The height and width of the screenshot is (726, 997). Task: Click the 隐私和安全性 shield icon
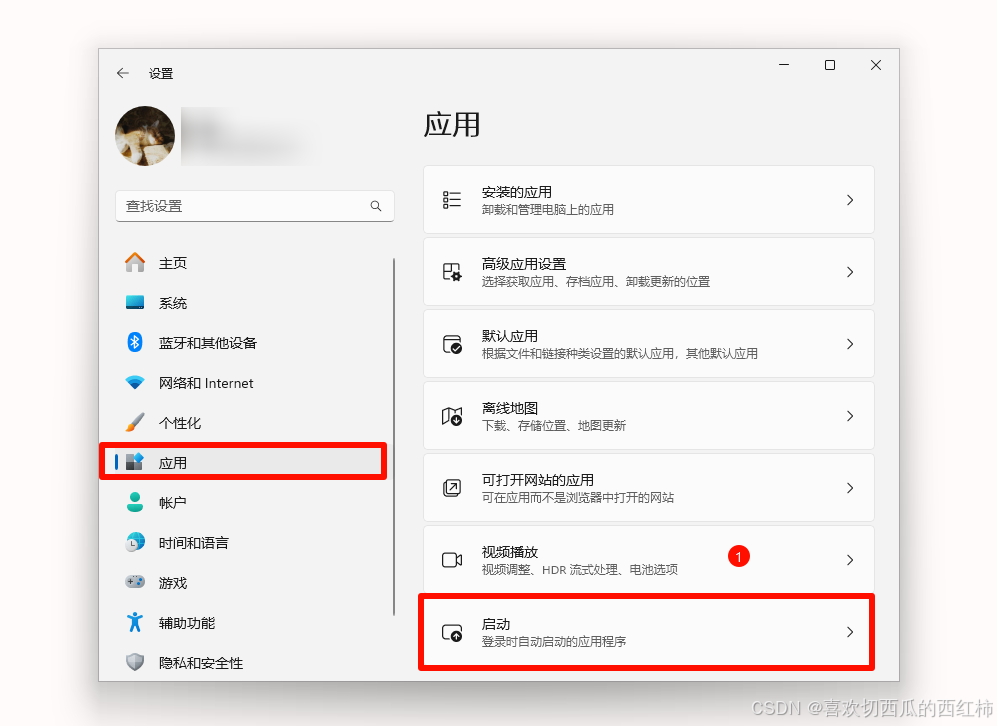point(135,662)
